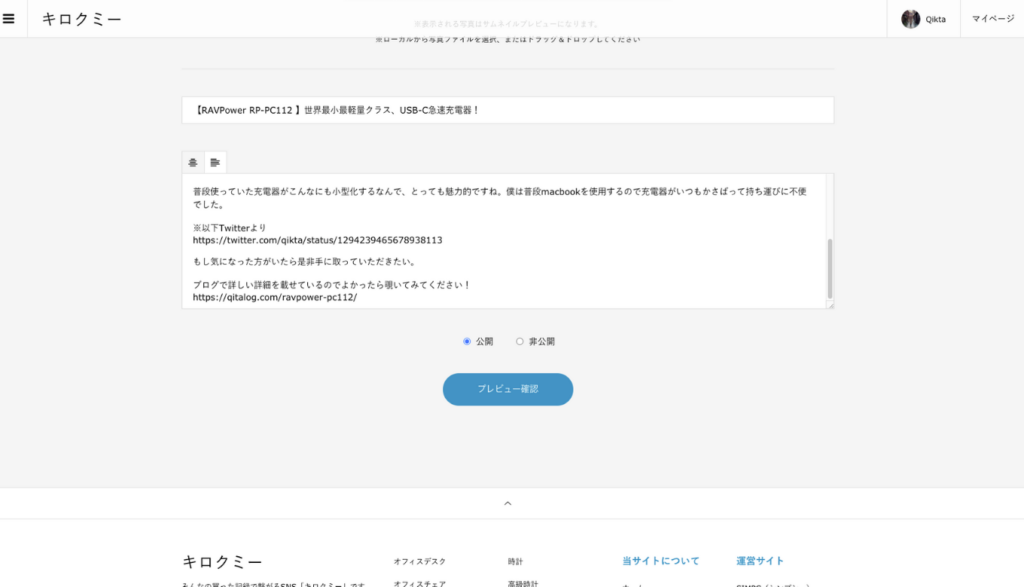
Task: Click the RAVPower RP-PC112 title input field
Action: [x=507, y=110]
